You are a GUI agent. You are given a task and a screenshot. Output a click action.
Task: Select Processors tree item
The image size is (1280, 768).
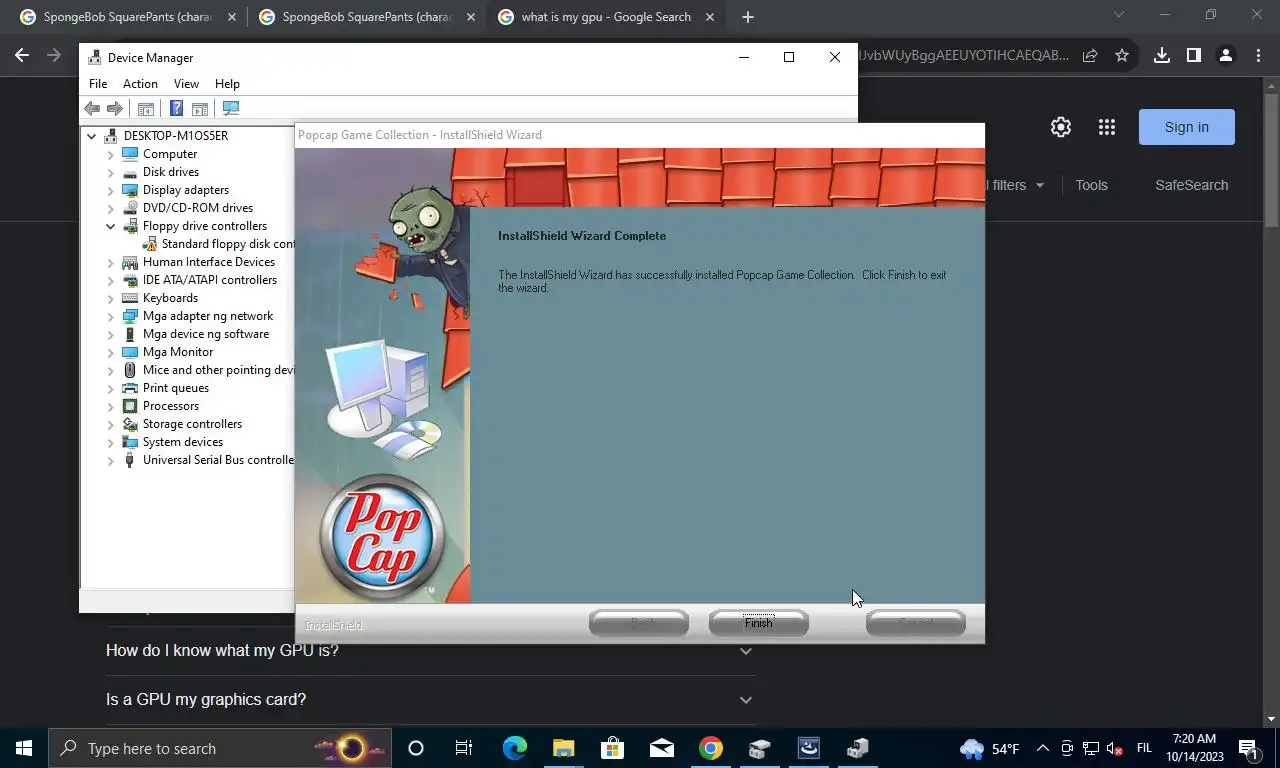170,406
